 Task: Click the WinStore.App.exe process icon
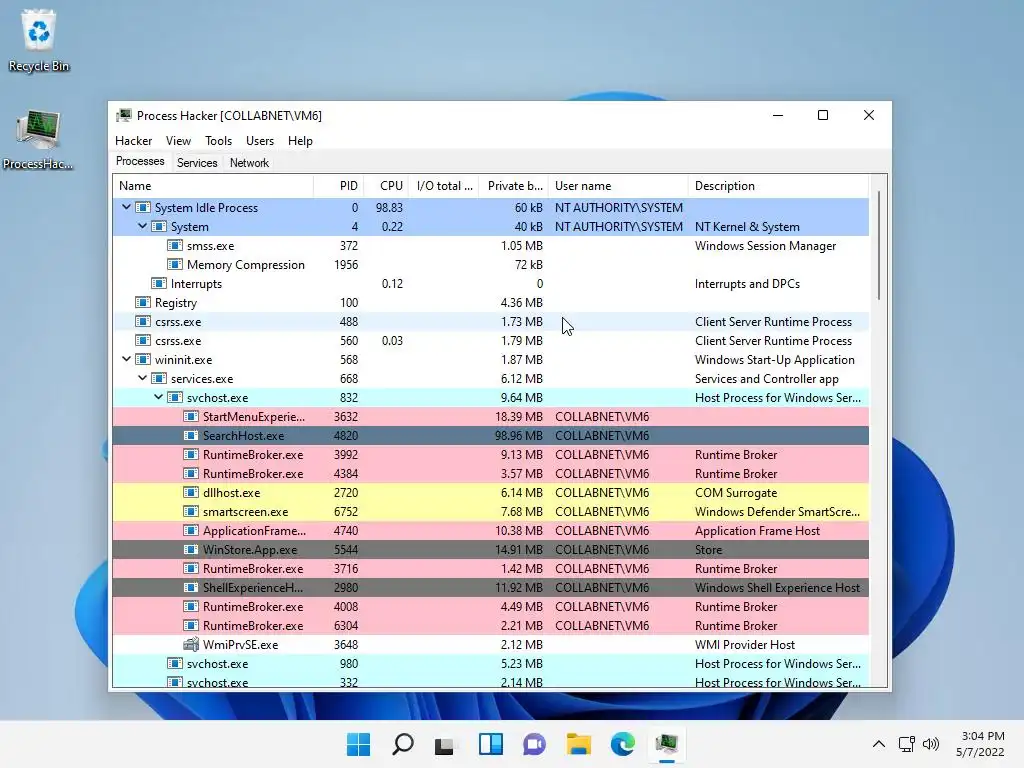(191, 549)
